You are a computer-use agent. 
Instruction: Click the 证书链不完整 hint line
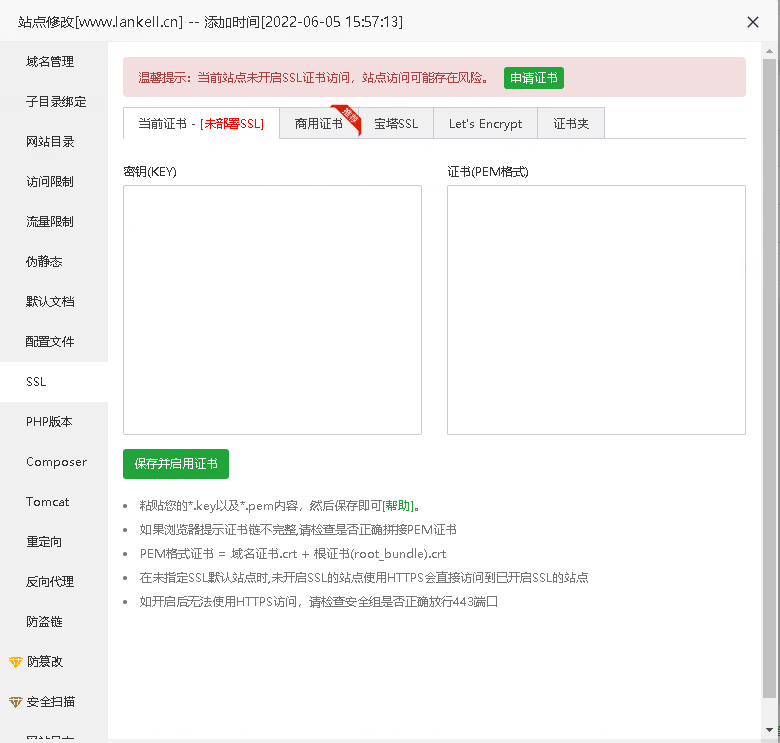click(x=298, y=530)
